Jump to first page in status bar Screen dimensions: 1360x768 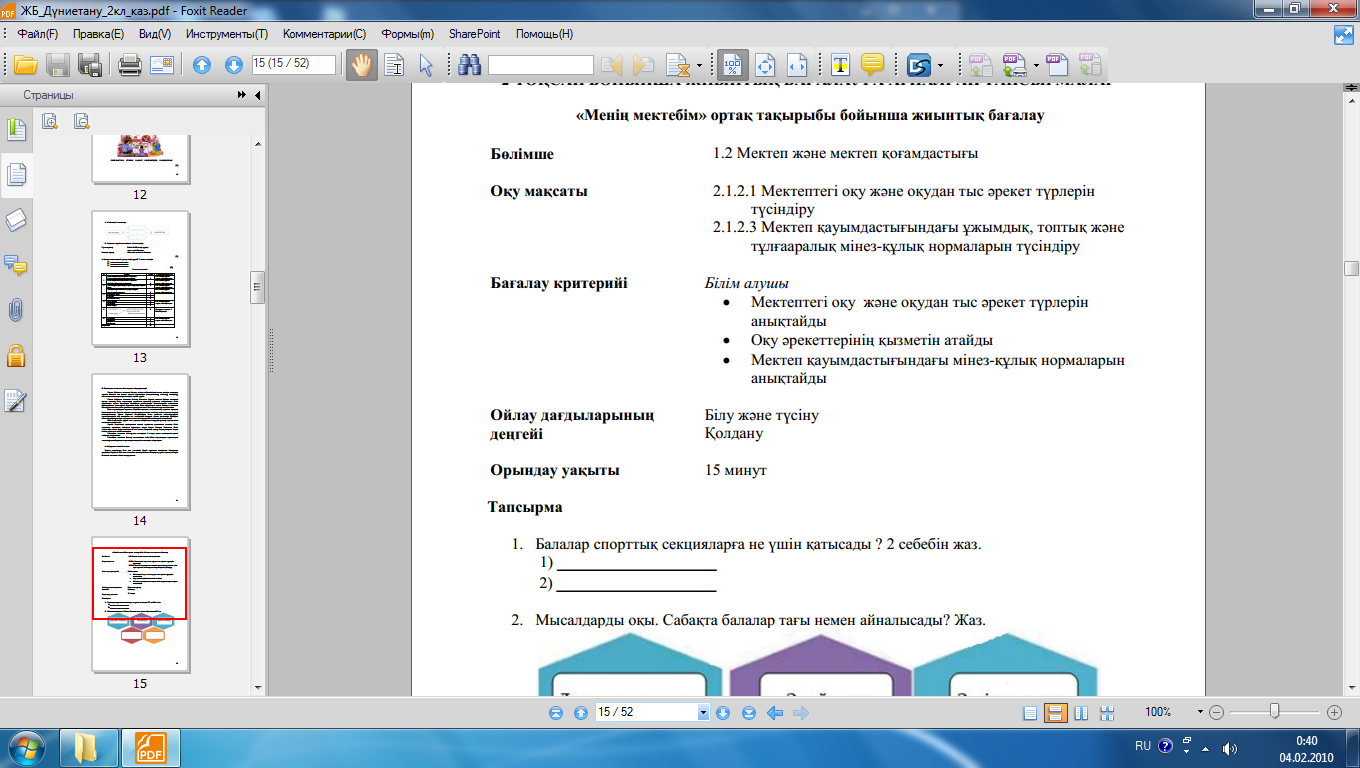click(556, 713)
